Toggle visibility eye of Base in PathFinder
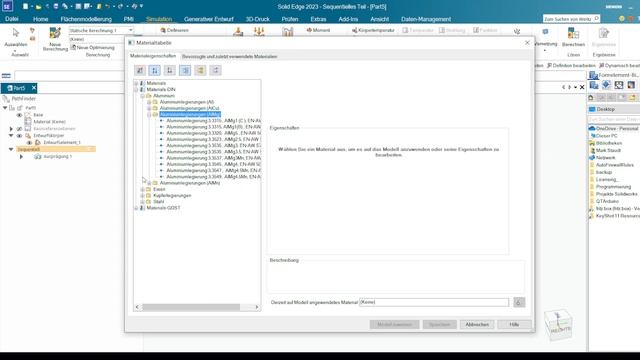640x360 pixels. point(19,115)
